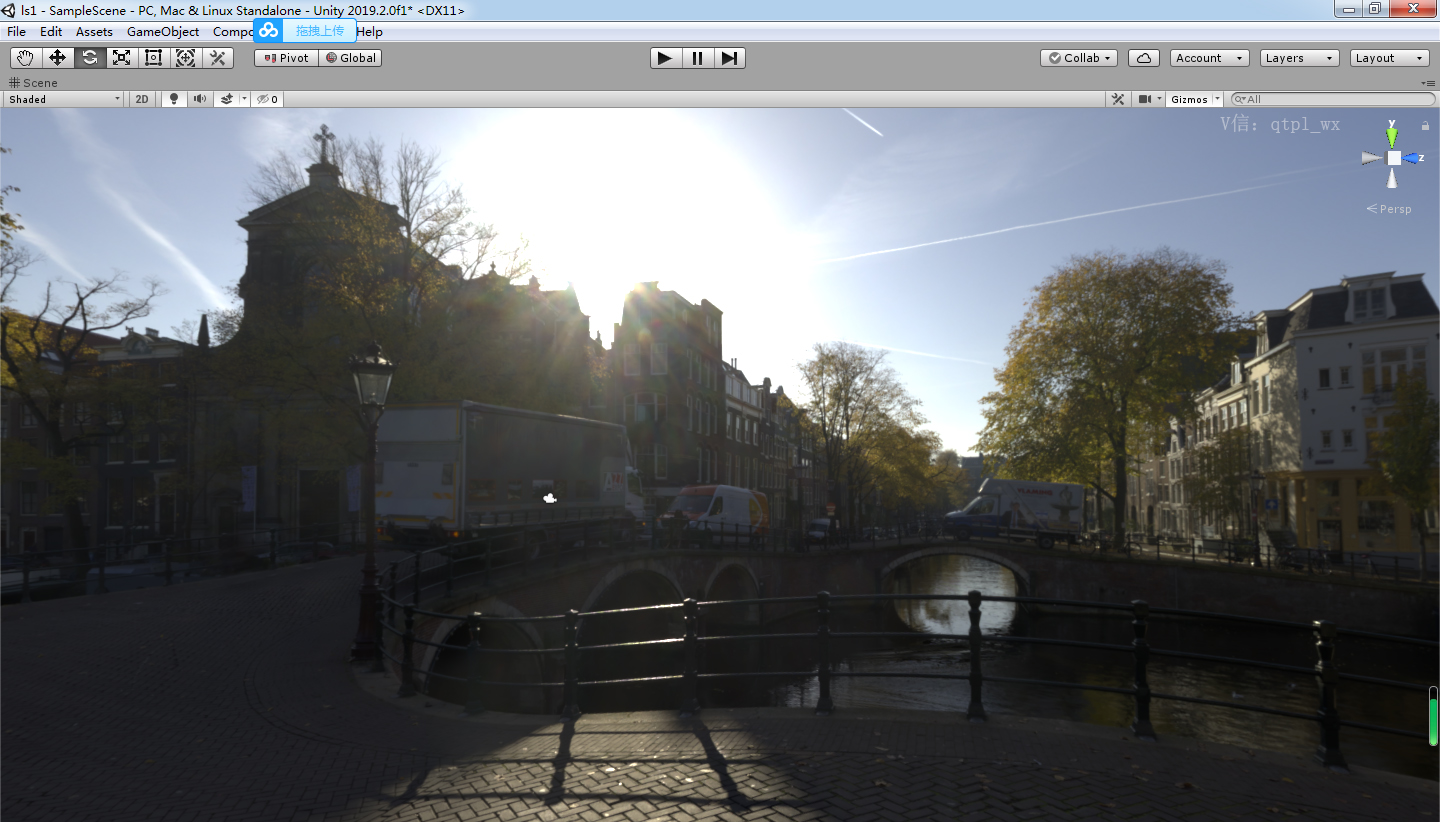Start Play mode
Image resolution: width=1440 pixels, height=822 pixels.
coord(665,58)
